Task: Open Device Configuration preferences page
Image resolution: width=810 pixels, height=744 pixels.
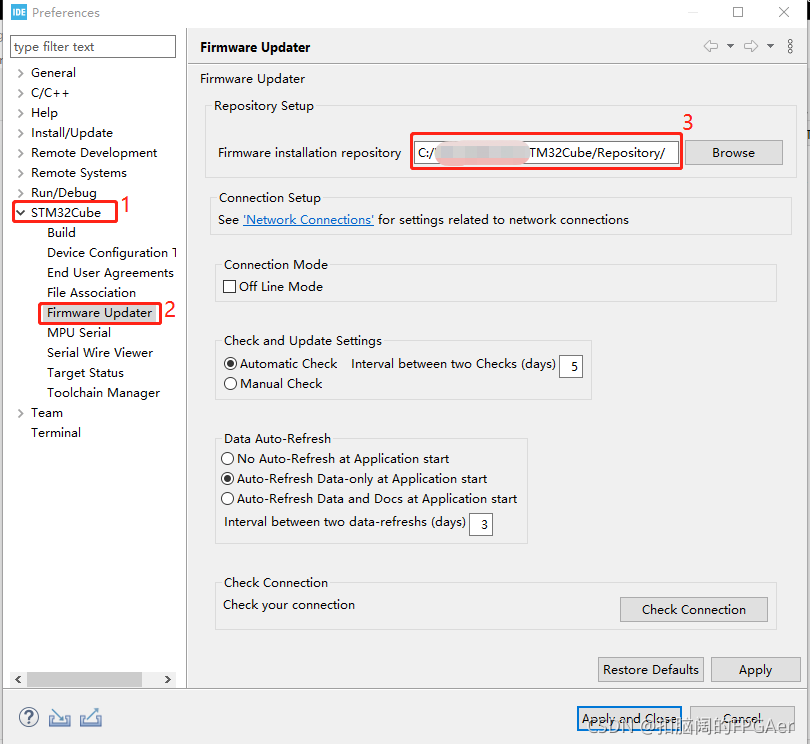Action: coord(112,253)
